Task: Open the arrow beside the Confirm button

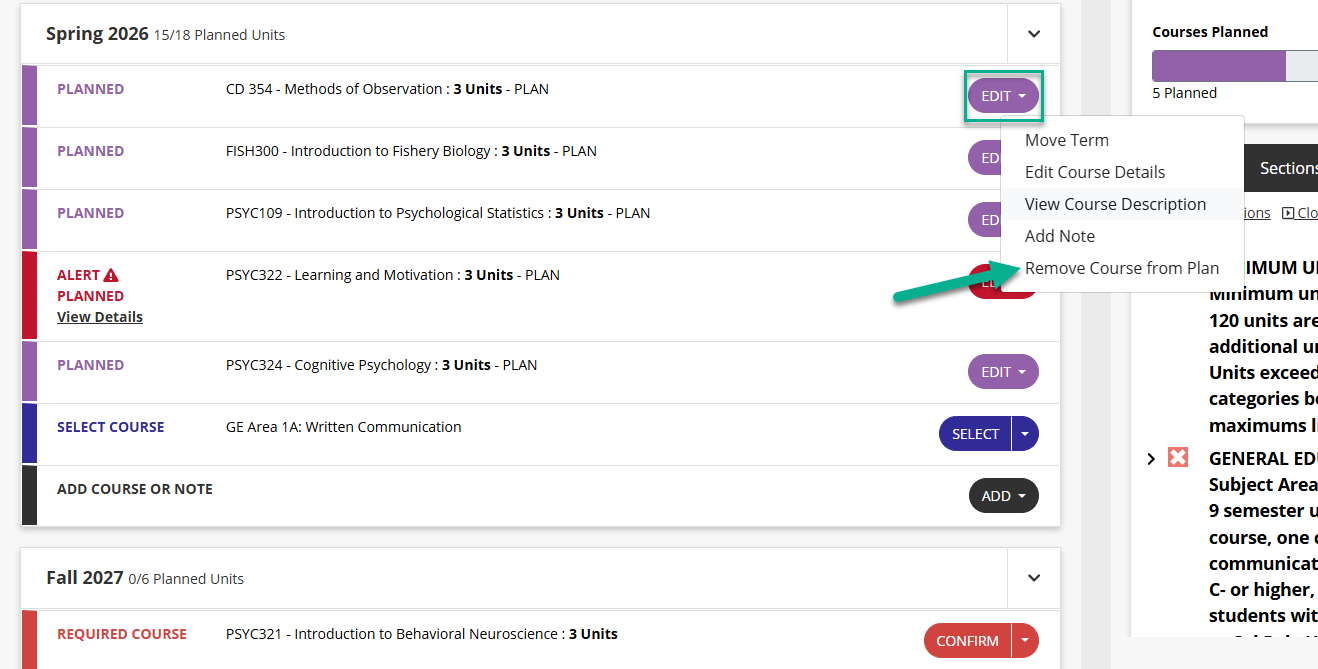Action: 1025,641
